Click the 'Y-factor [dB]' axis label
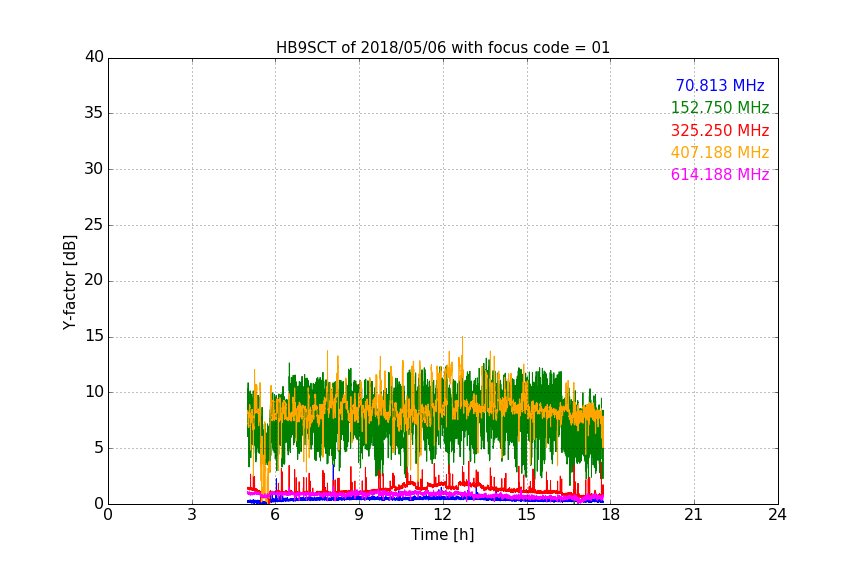 tap(69, 282)
